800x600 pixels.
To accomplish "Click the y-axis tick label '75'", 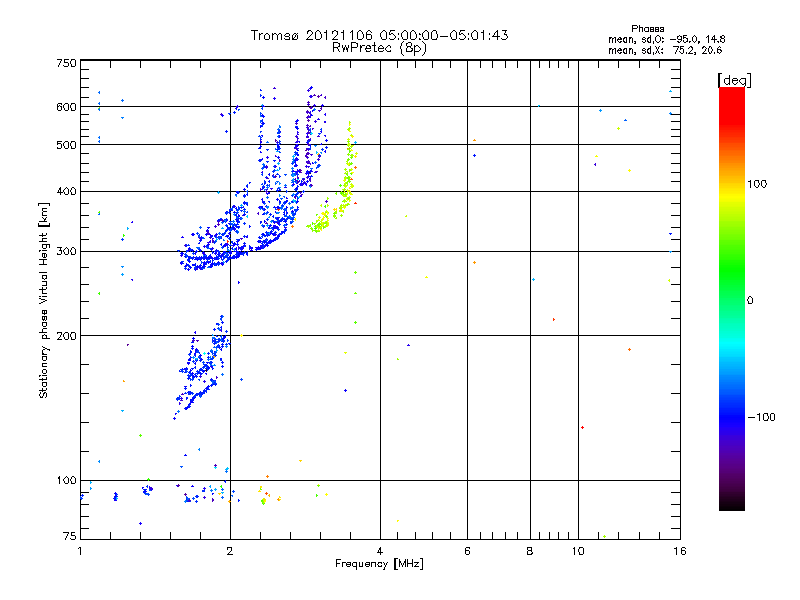I will tap(70, 536).
